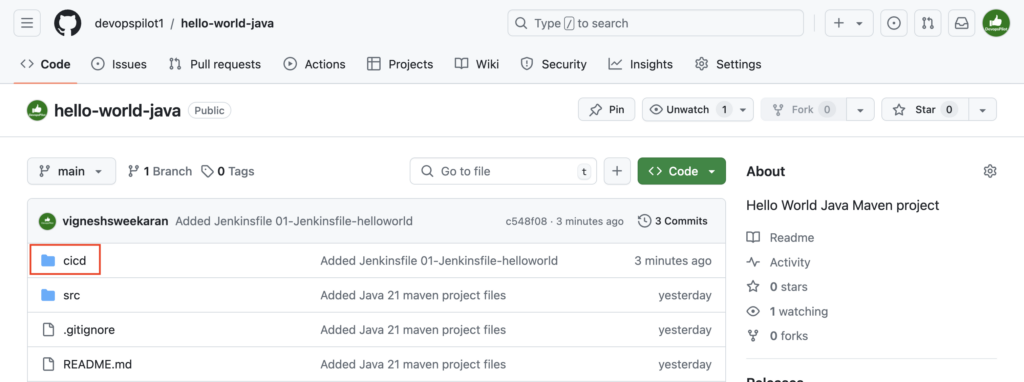Image resolution: width=1024 pixels, height=382 pixels.
Task: Expand the main branch dropdown
Action: click(x=71, y=171)
